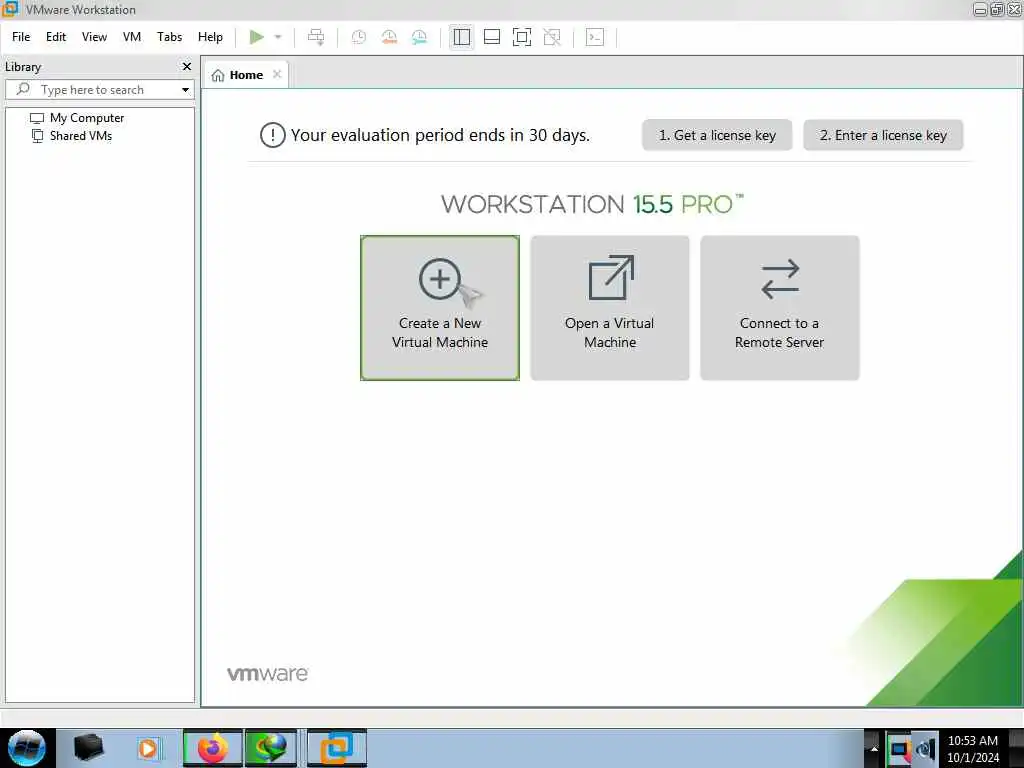Open the Windows Start menu
The height and width of the screenshot is (768, 1024).
point(27,748)
